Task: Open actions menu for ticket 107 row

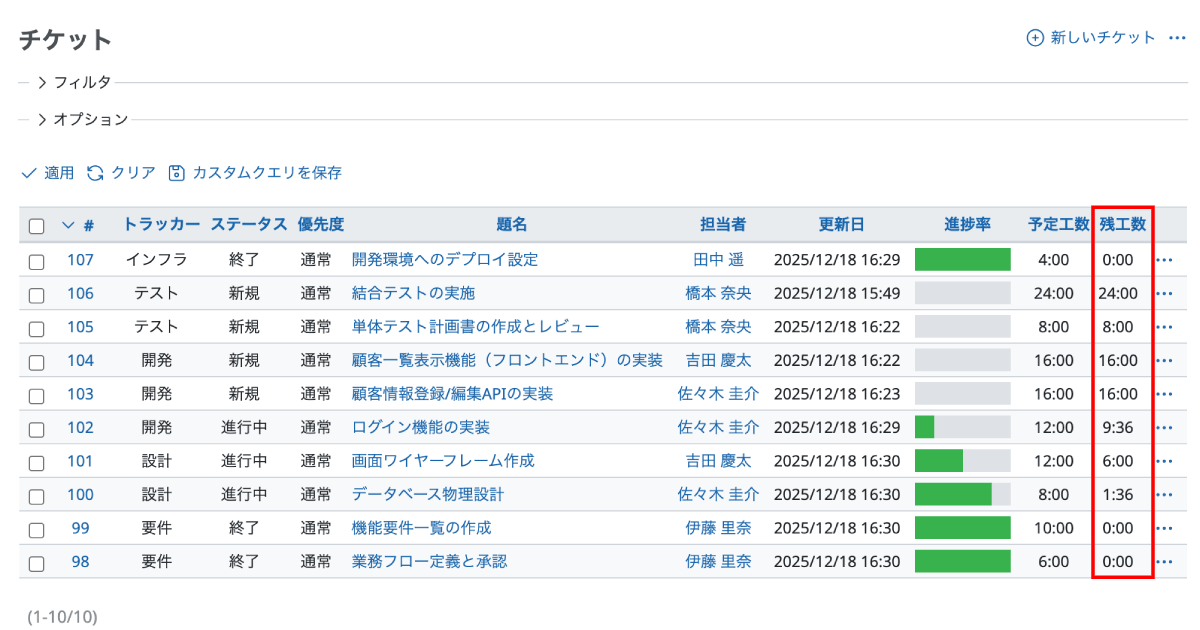Action: (1164, 260)
